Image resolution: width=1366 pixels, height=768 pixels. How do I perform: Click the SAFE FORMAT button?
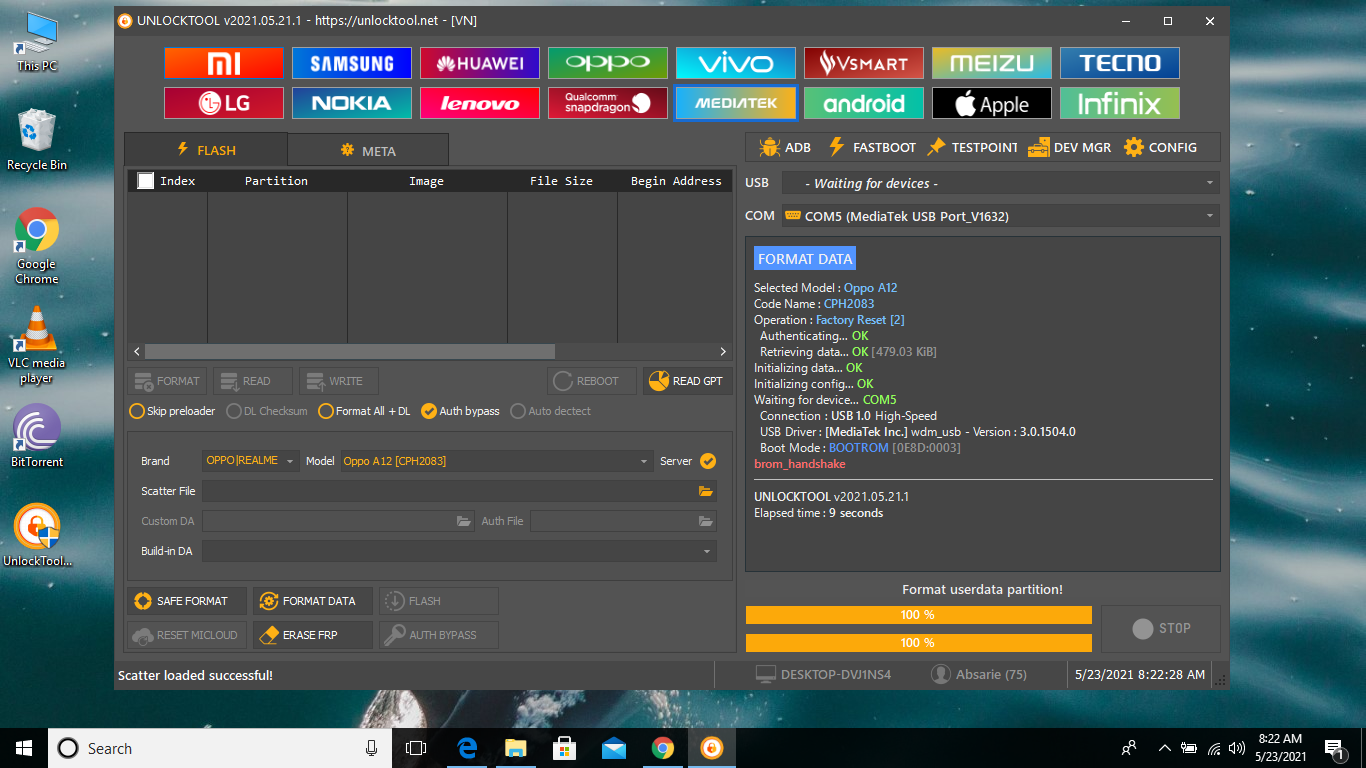[187, 601]
